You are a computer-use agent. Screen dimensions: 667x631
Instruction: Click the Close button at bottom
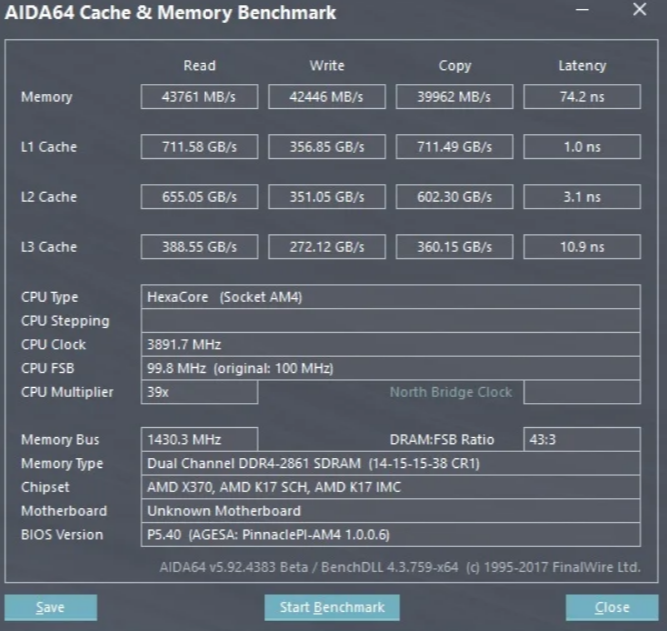(612, 607)
